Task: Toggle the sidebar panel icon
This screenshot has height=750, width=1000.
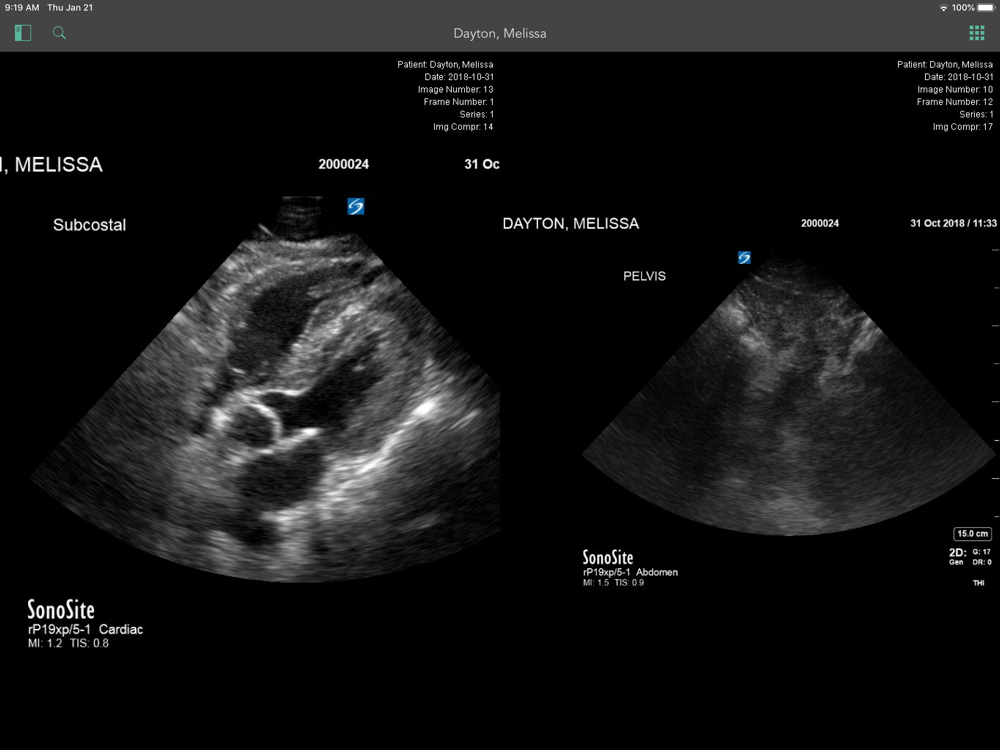Action: 23,33
